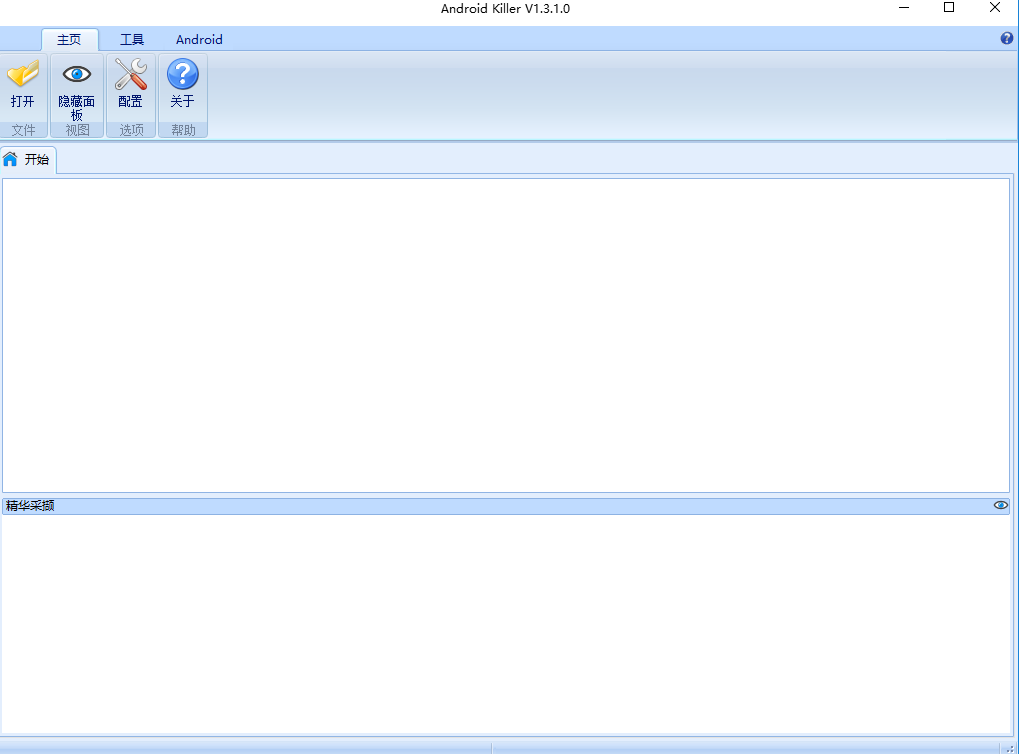Open the Android ribbon tab

pyautogui.click(x=199, y=40)
